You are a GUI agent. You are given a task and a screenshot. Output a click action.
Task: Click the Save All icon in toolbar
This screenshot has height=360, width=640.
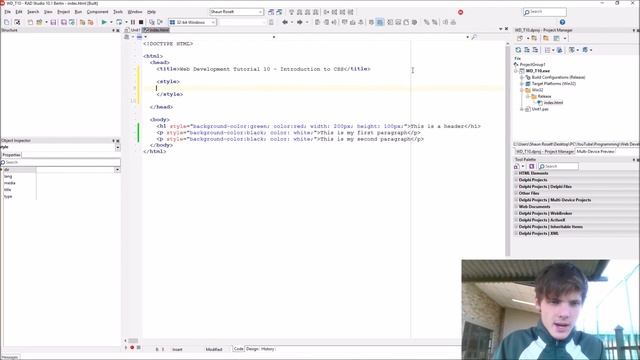click(64, 22)
